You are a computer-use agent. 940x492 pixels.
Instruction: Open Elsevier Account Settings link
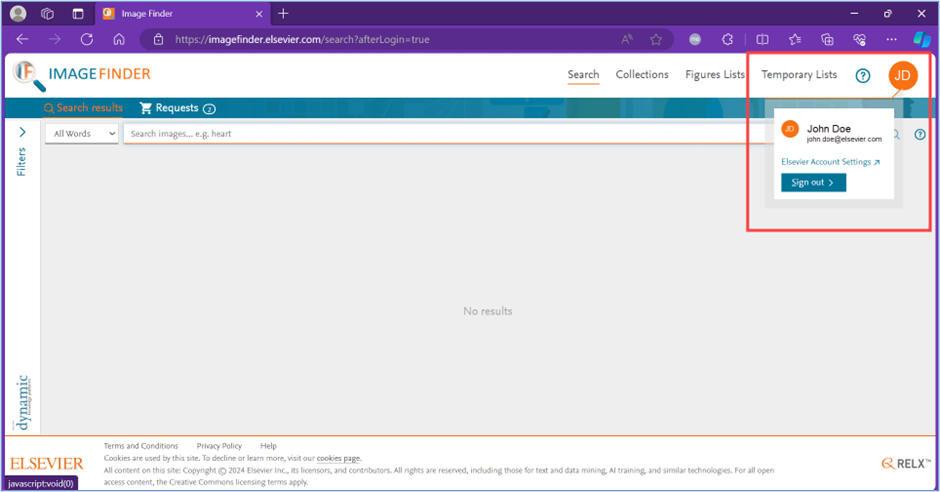830,162
